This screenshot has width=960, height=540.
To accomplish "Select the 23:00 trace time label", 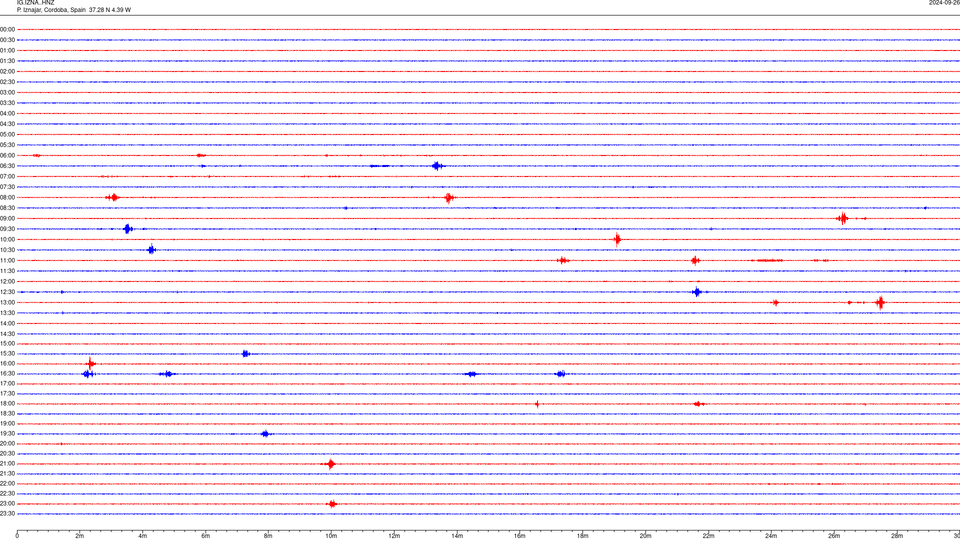I will [x=7, y=504].
